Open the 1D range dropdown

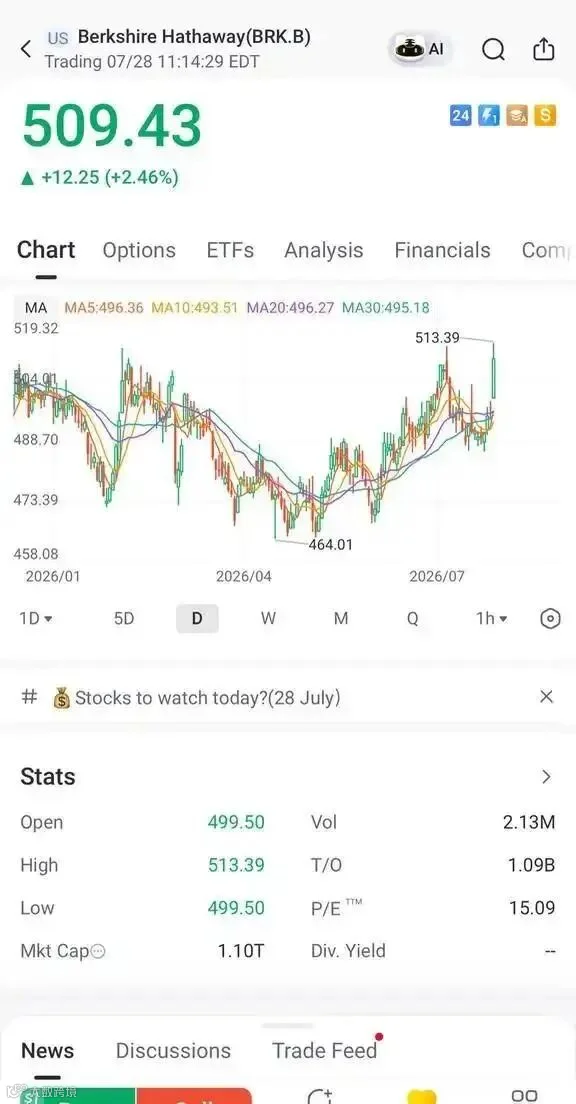pyautogui.click(x=36, y=619)
